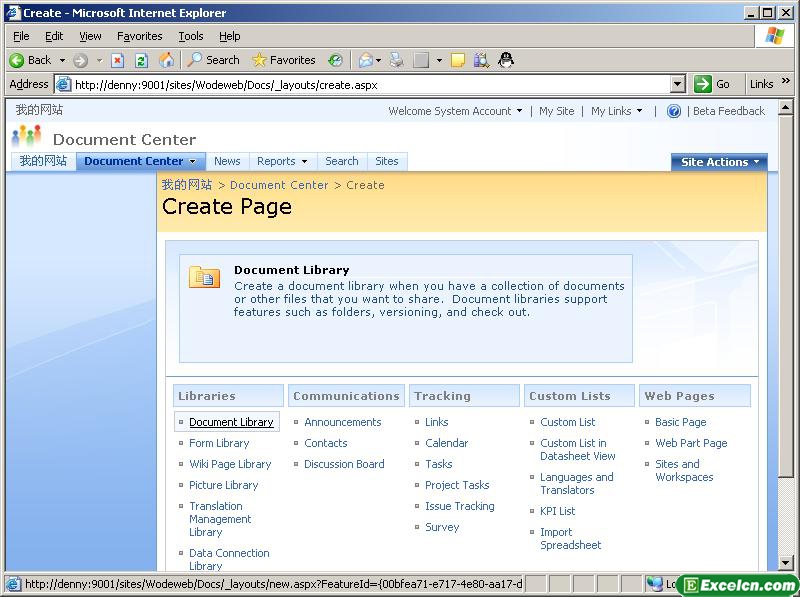
Task: Open the Site Actions menu
Action: (x=719, y=162)
